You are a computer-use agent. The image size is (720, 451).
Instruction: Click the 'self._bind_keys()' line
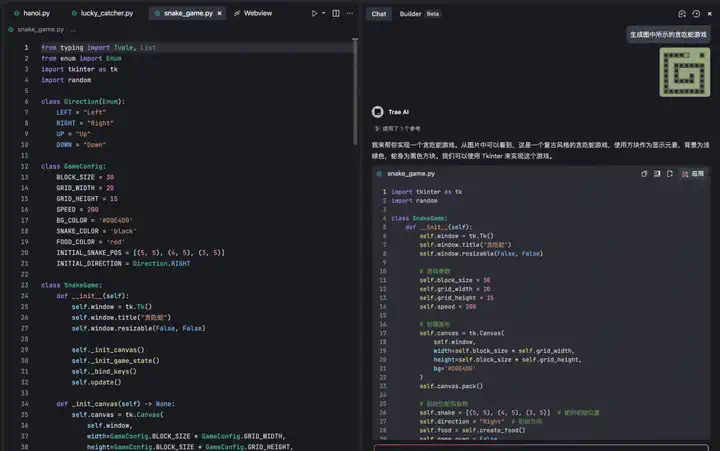tap(104, 372)
